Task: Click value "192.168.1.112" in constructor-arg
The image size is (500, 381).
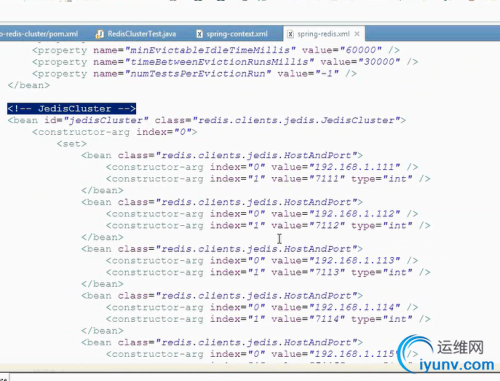Action: pos(355,213)
